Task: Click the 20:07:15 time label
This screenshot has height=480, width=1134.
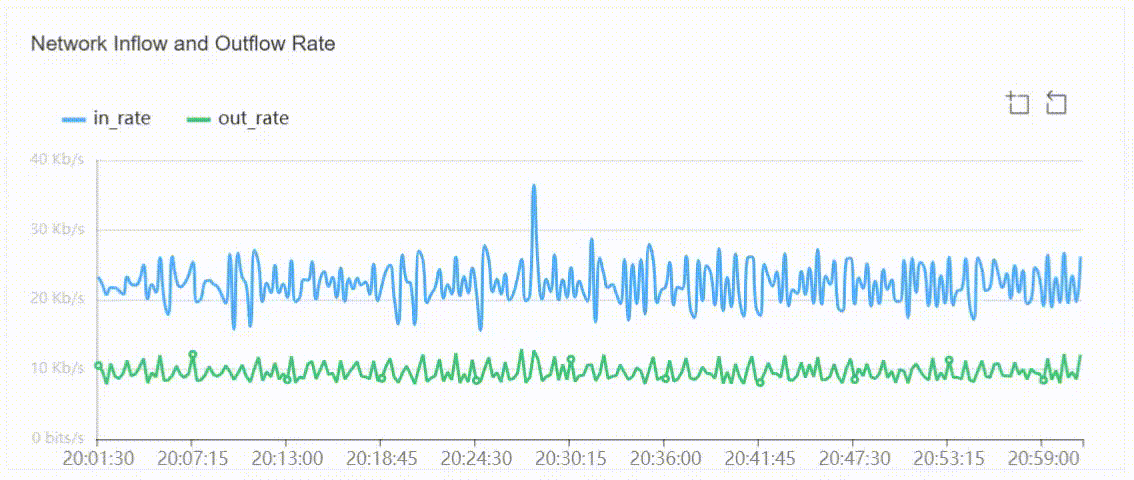Action: pos(191,459)
